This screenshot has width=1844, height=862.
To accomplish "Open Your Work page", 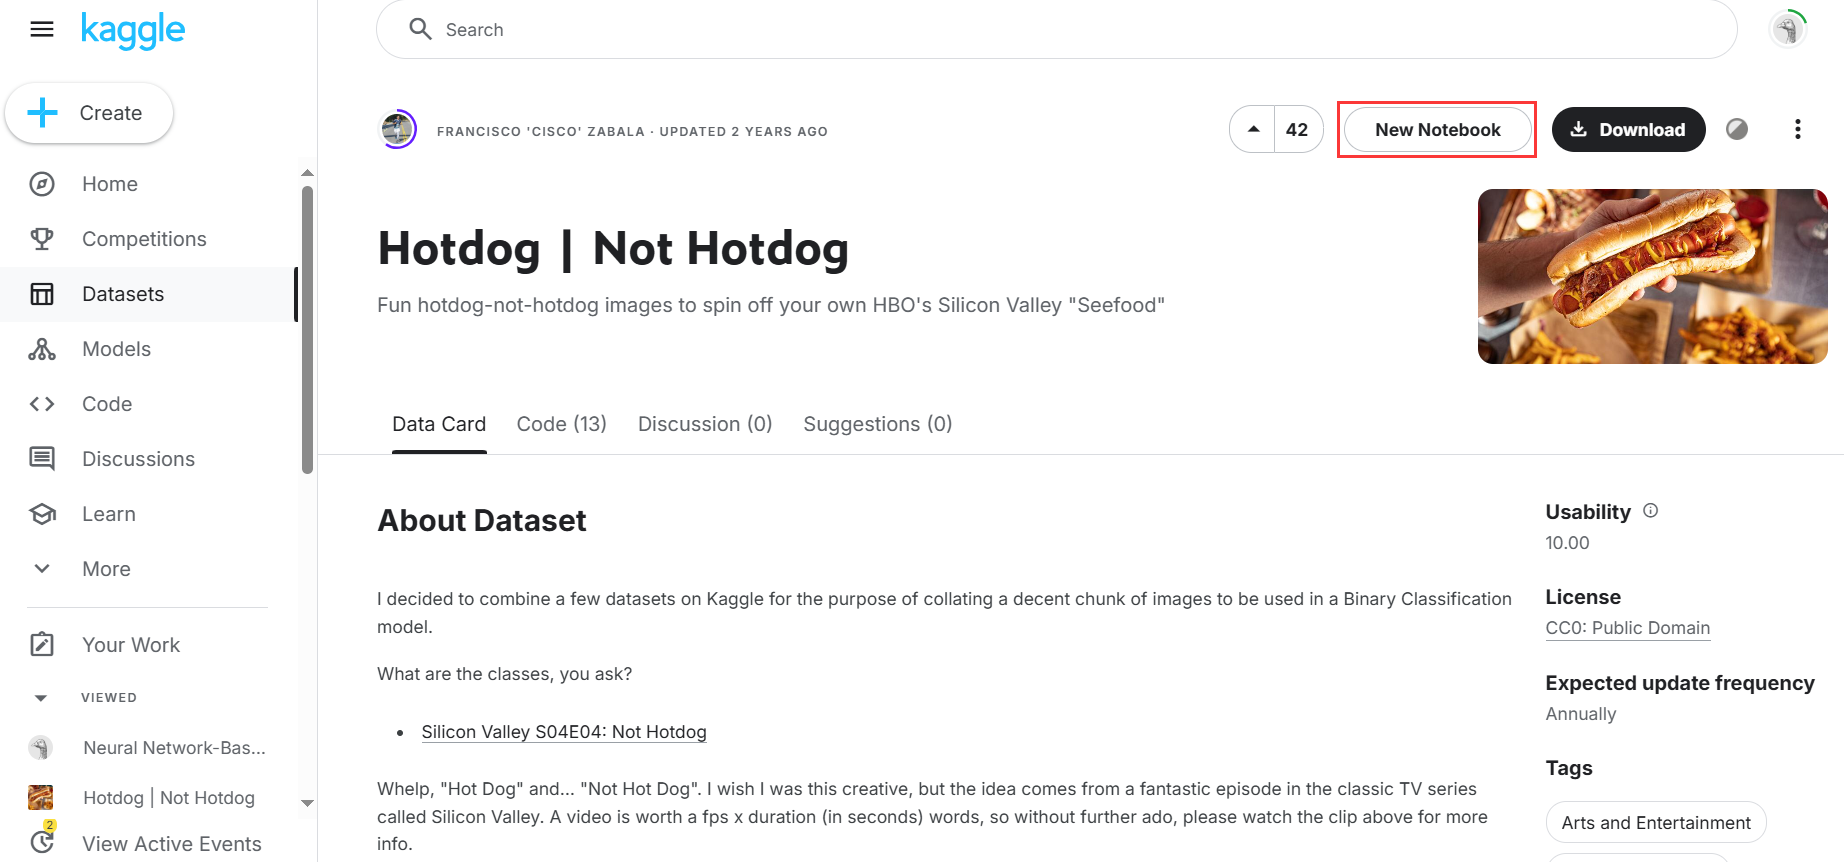I will pos(130,645).
